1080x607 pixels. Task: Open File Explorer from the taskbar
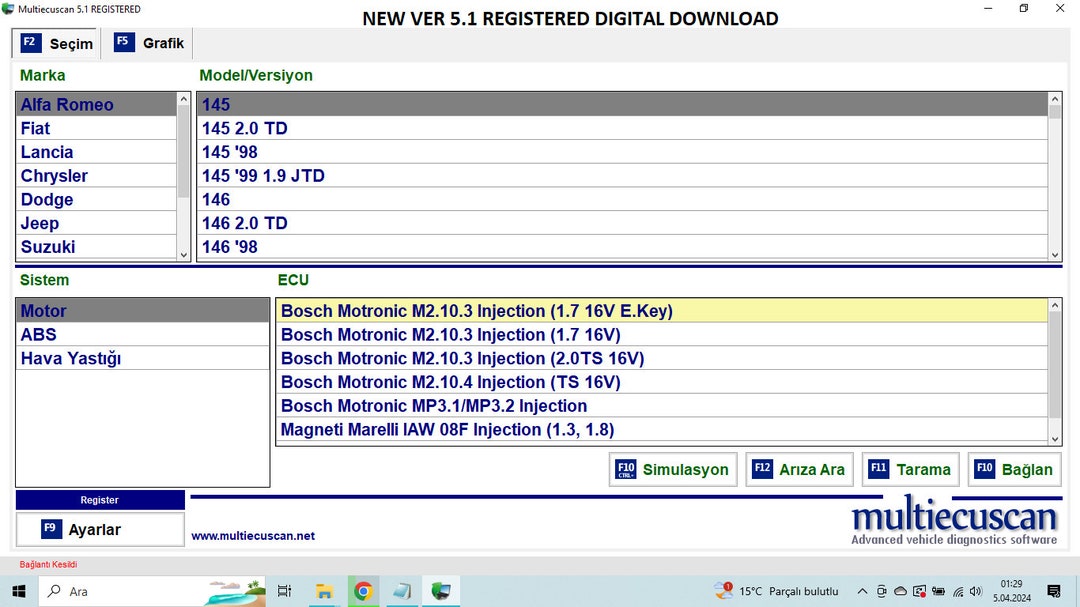point(324,591)
